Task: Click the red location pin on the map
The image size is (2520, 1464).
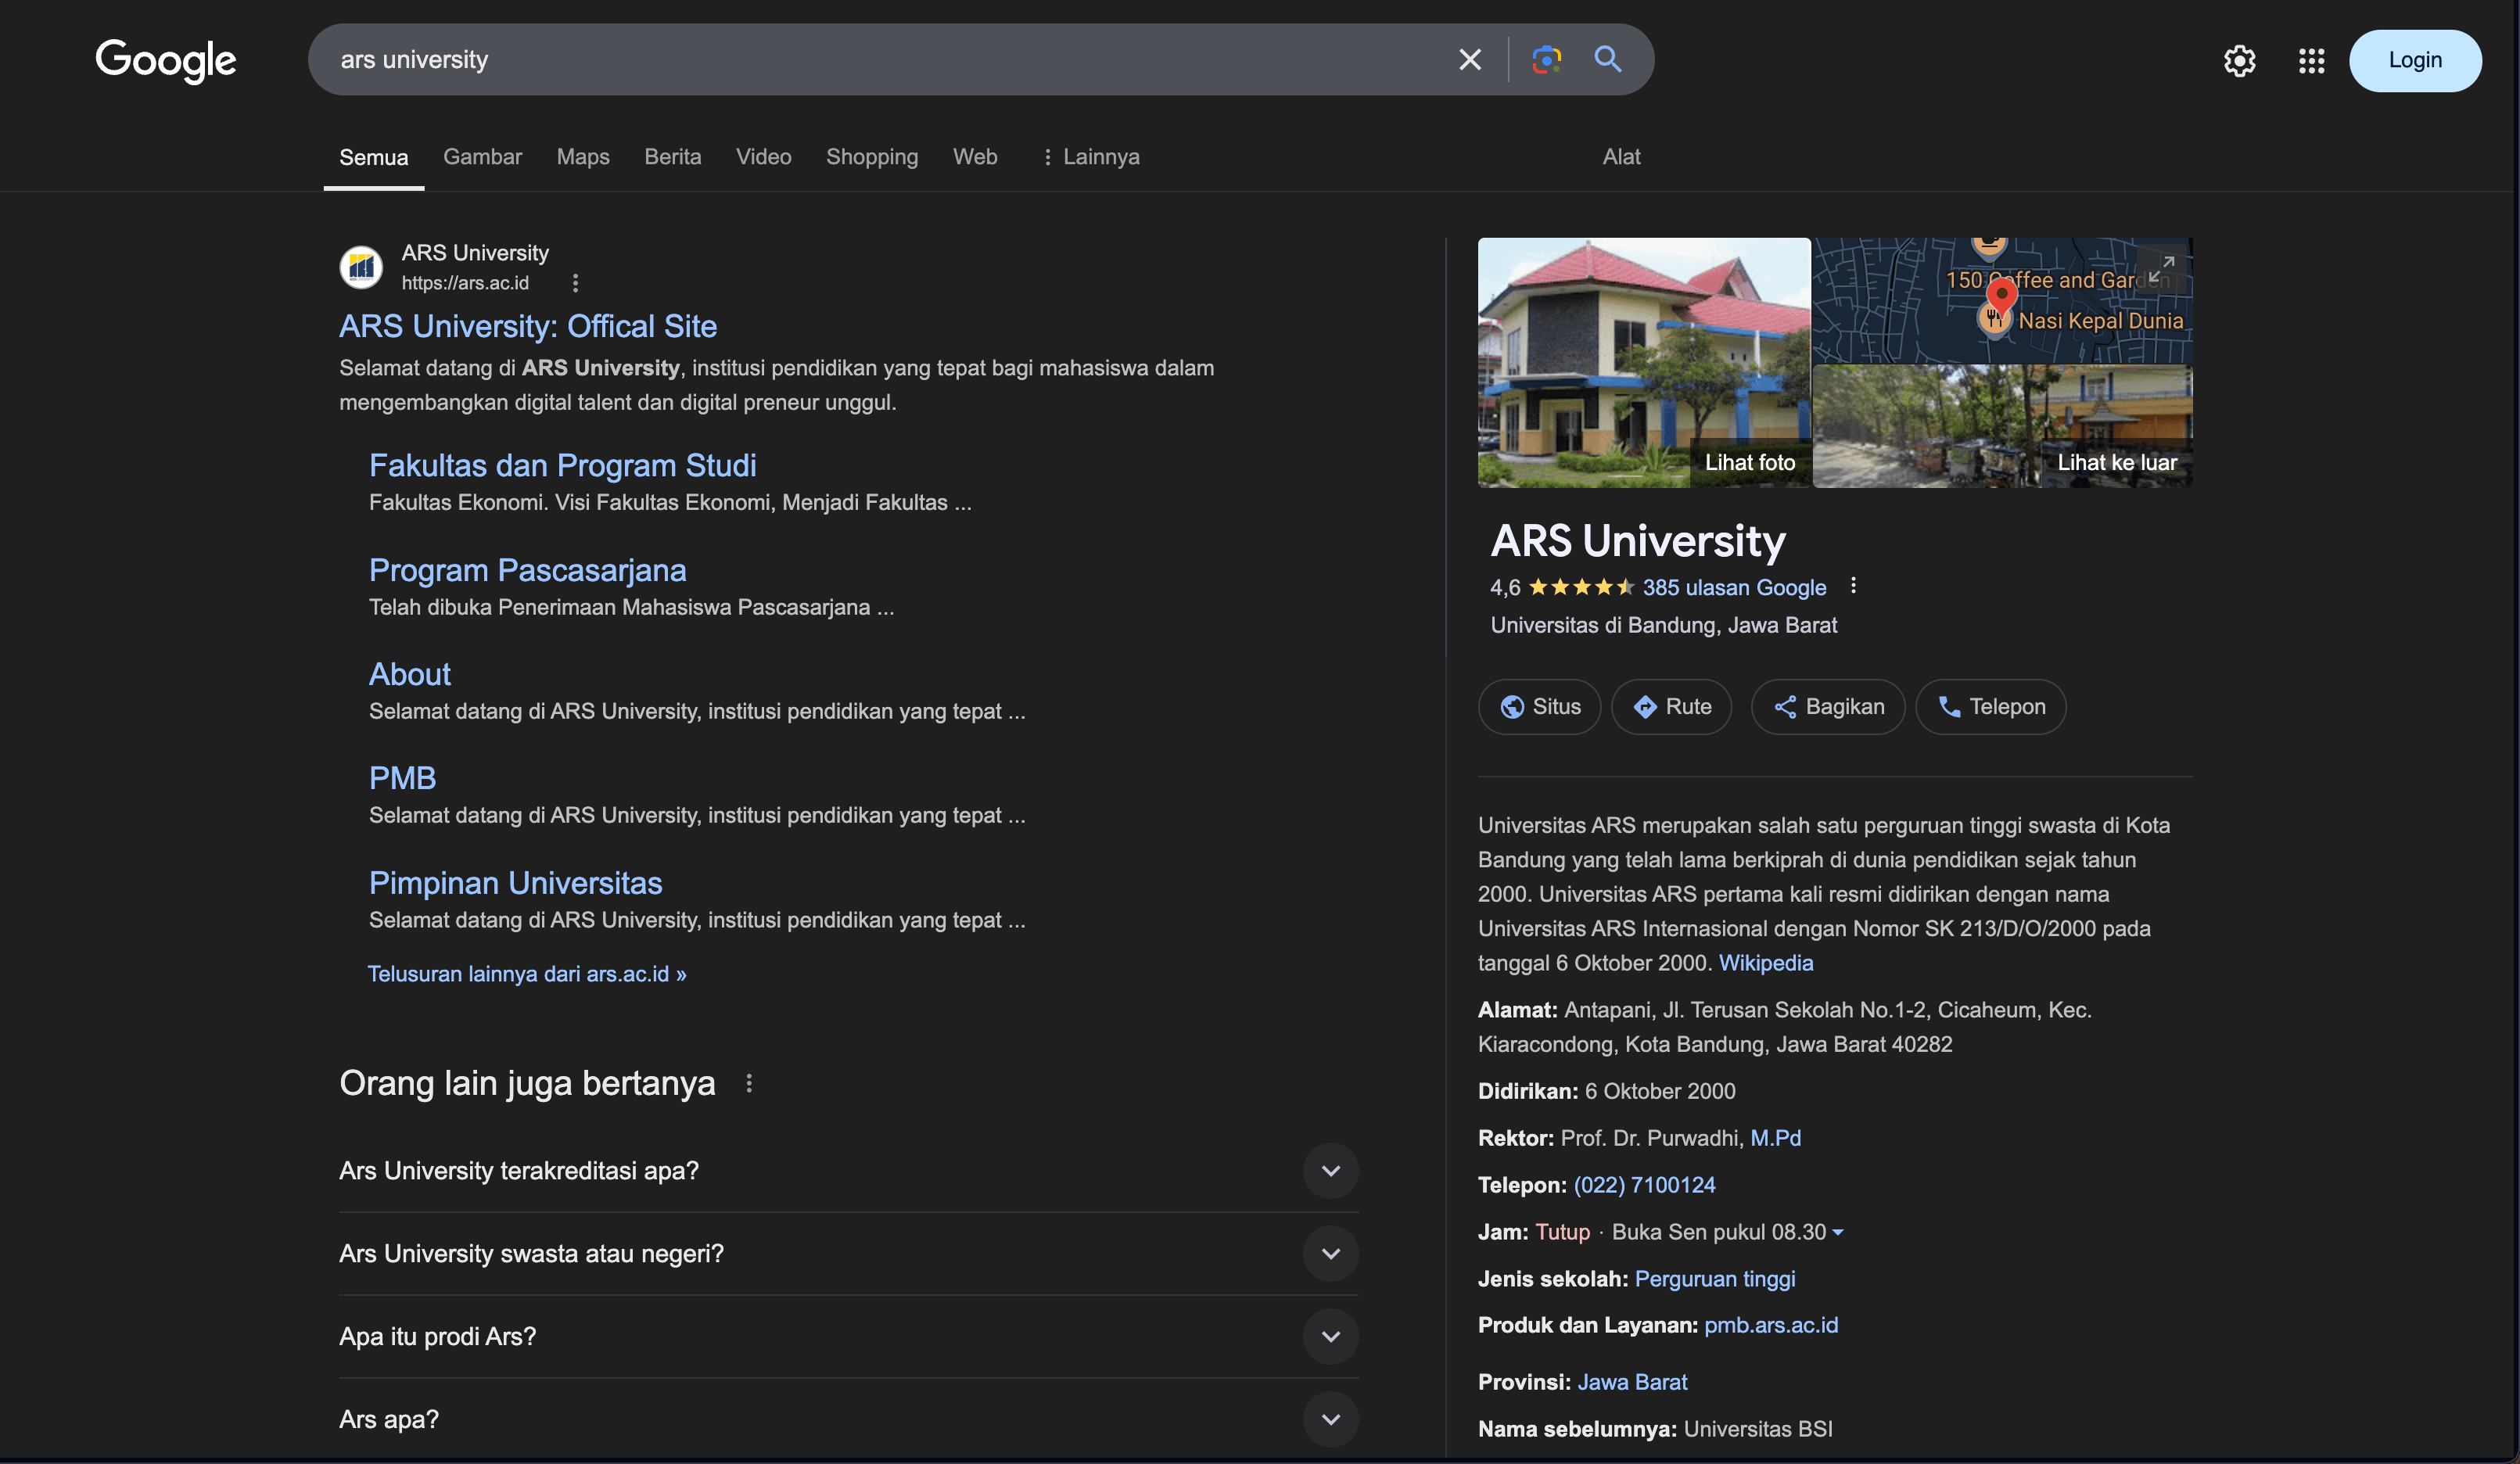Action: pos(2001,295)
